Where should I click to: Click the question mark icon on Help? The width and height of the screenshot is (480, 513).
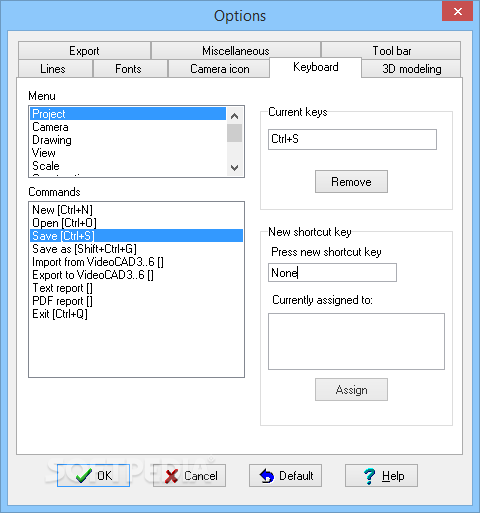point(369,476)
